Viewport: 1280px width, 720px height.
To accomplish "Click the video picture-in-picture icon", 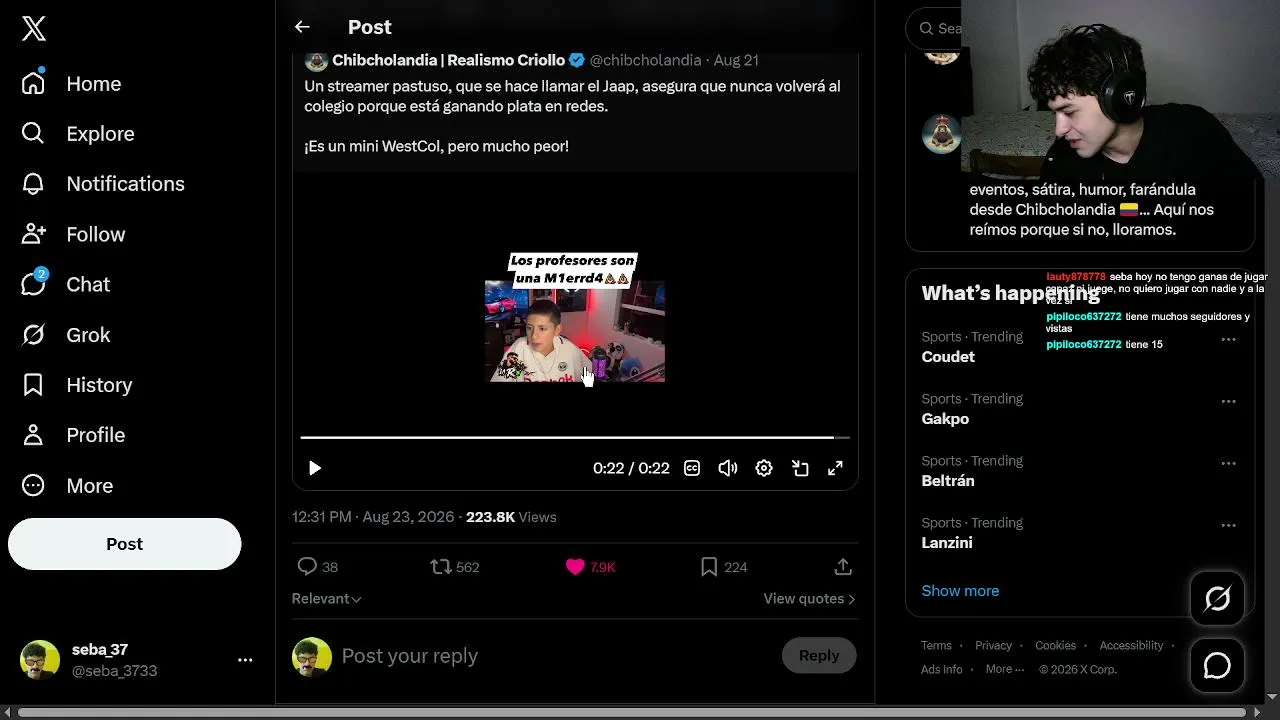I will 800,468.
